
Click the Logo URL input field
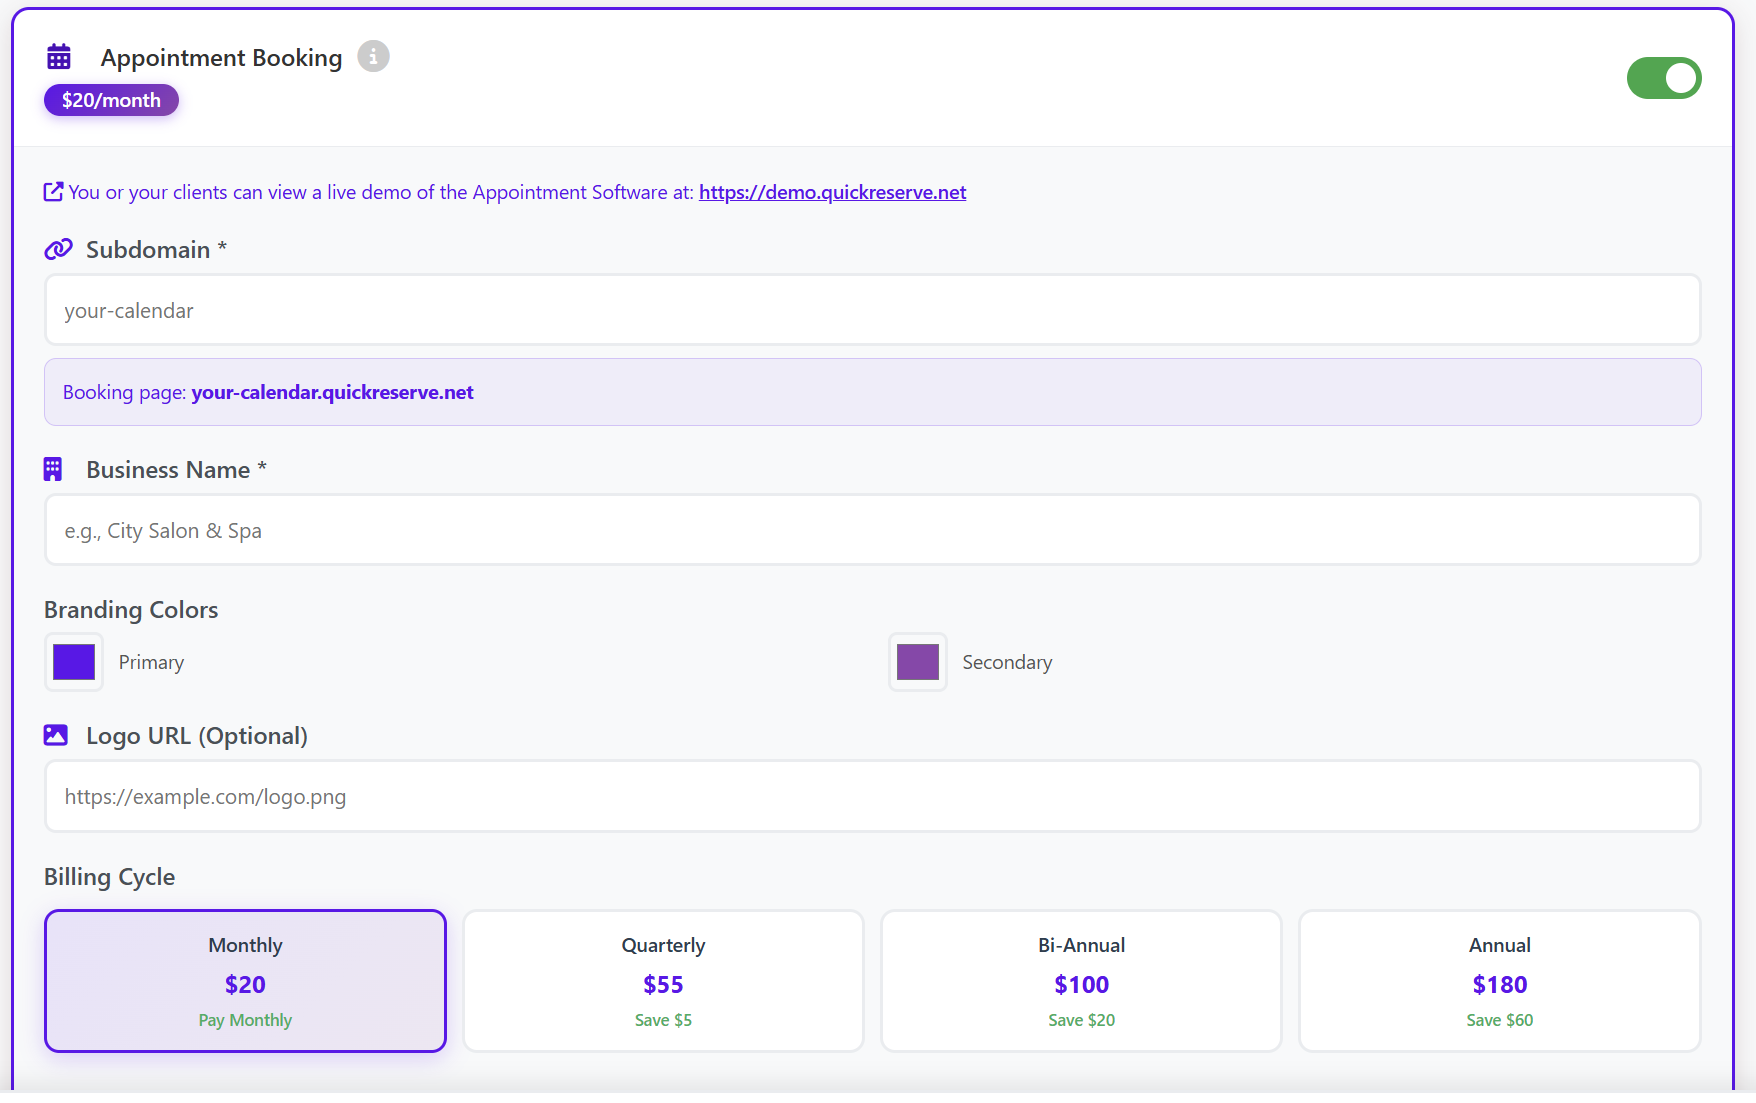(x=872, y=797)
